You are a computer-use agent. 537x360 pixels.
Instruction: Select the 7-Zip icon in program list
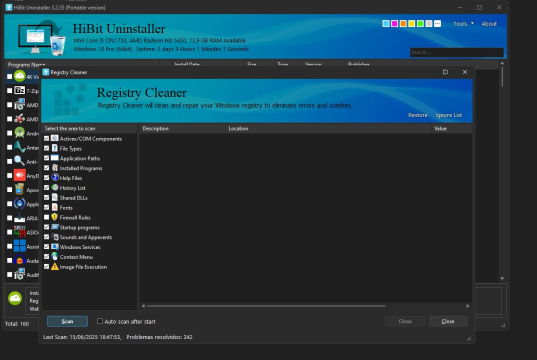click(x=20, y=90)
